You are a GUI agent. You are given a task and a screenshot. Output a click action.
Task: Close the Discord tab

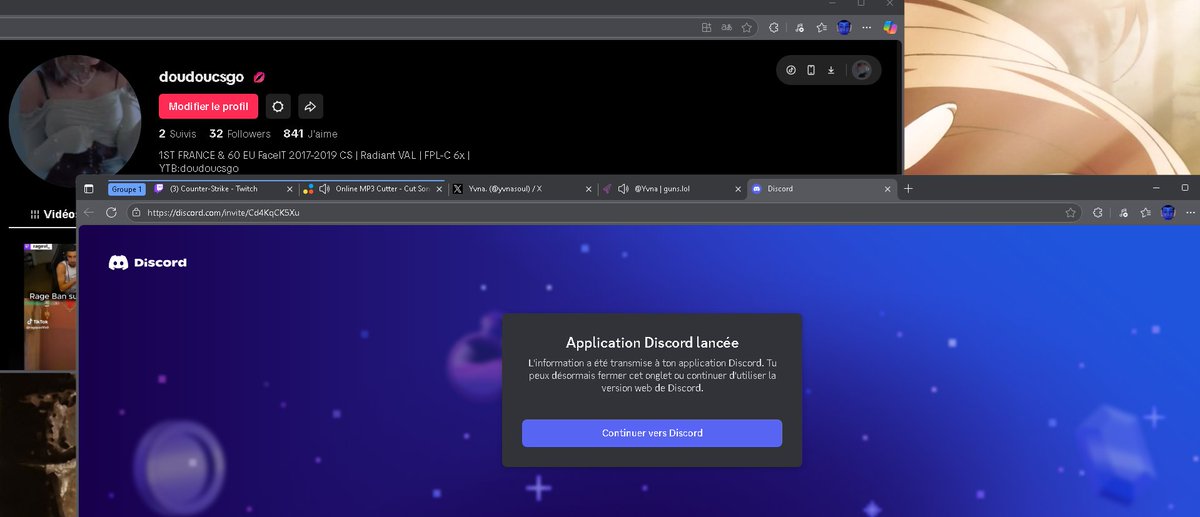[x=887, y=188]
